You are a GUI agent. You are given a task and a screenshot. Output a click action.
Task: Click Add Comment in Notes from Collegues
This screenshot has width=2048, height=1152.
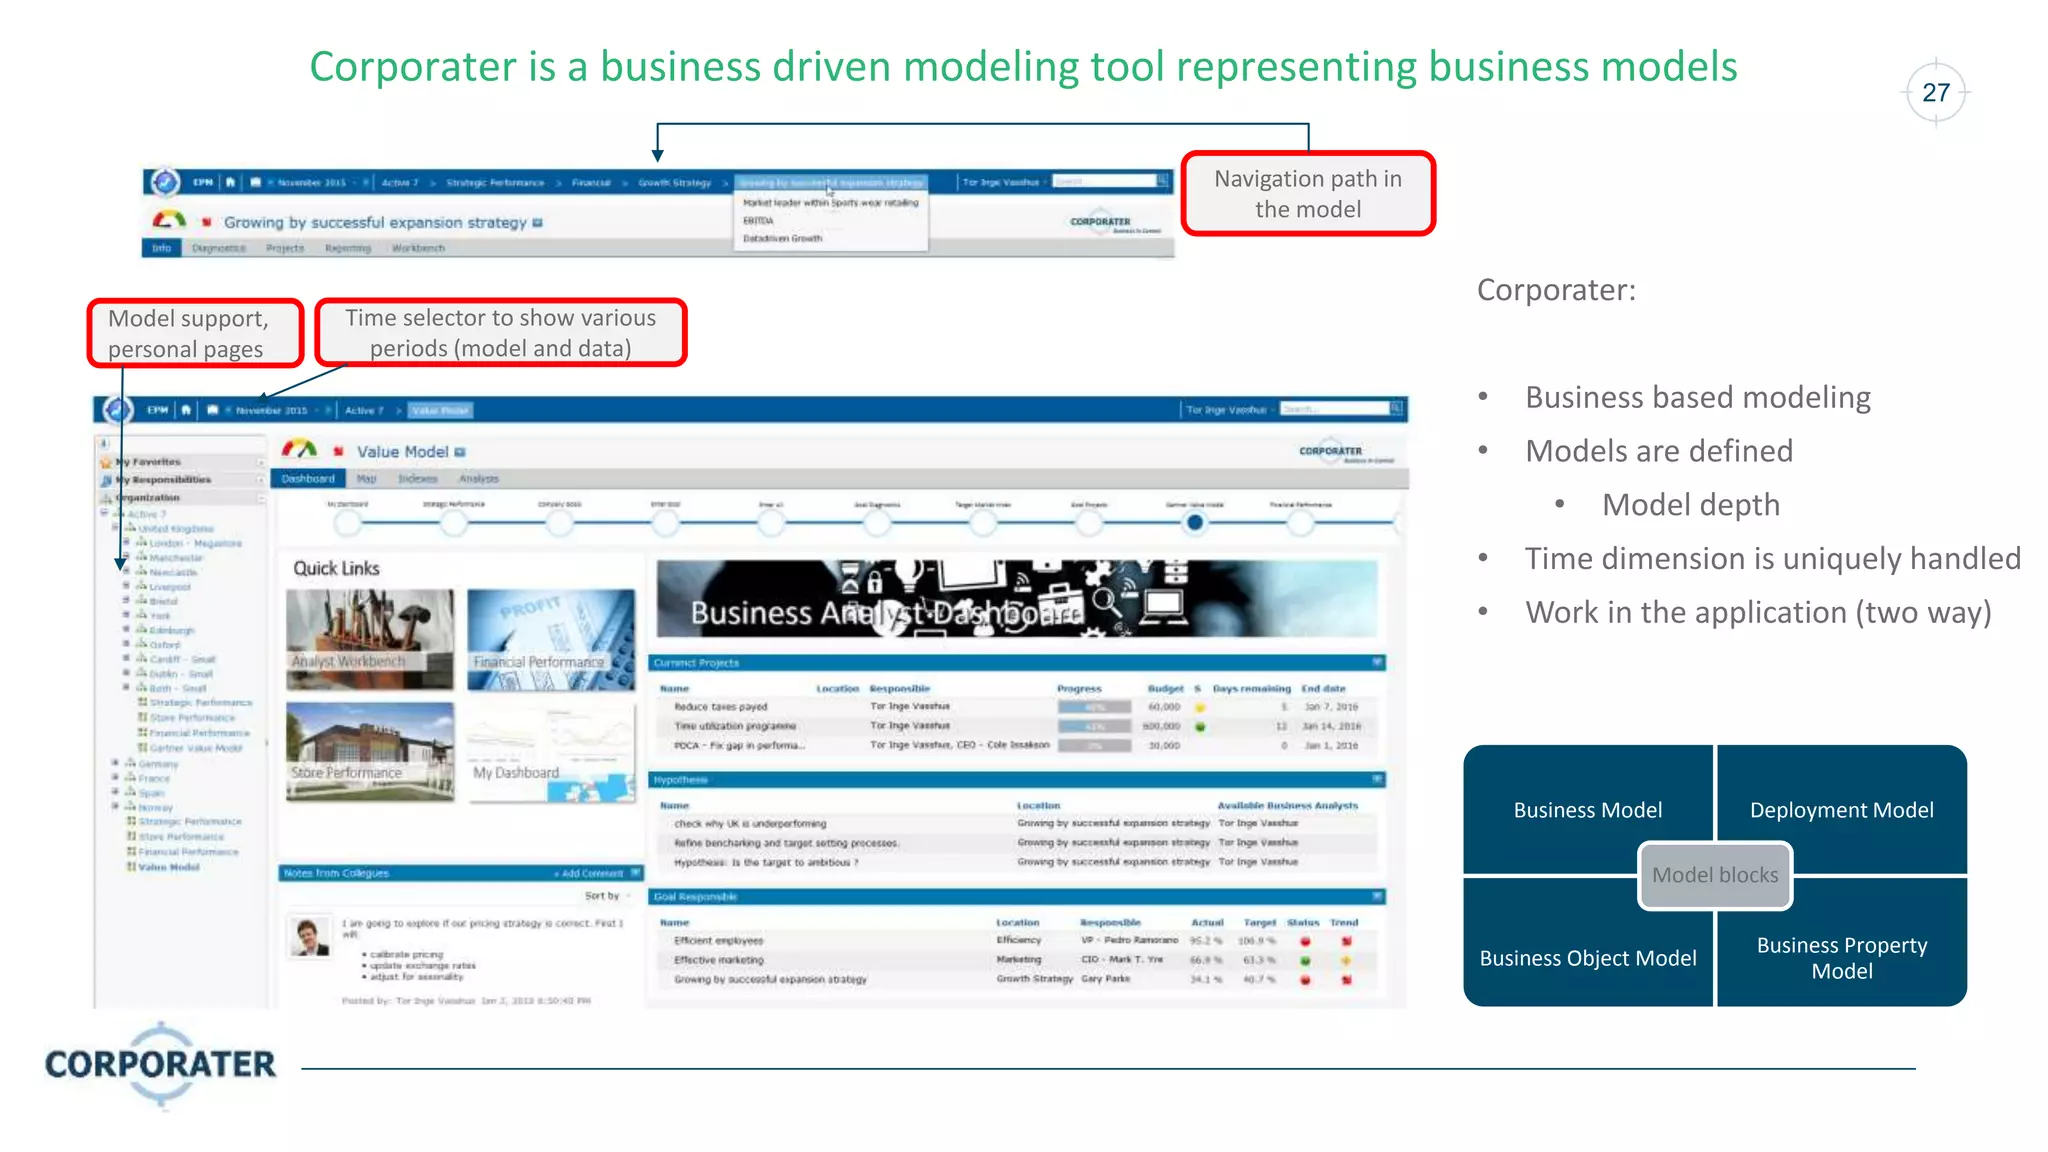pyautogui.click(x=590, y=873)
